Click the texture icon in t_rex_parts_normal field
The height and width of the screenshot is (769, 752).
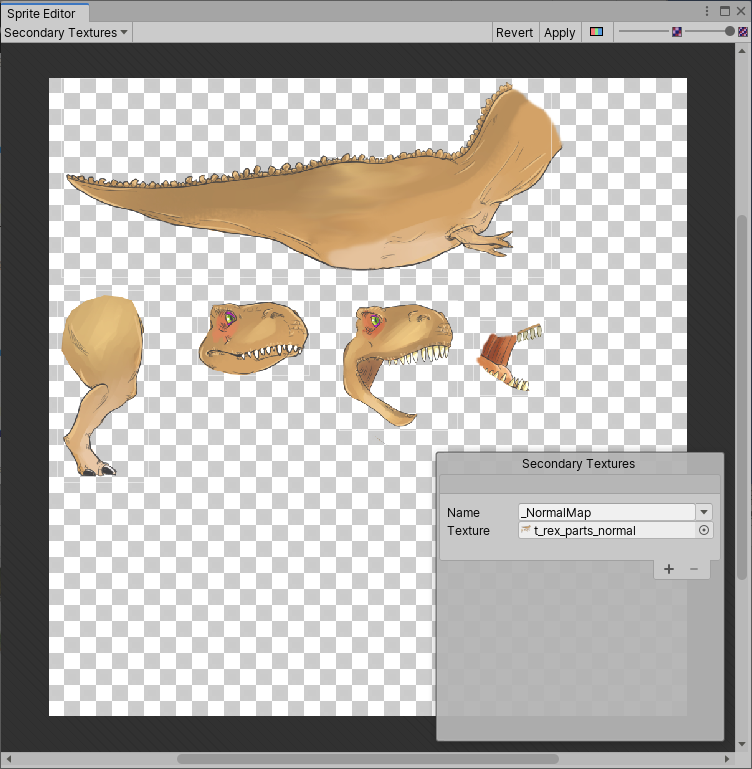(x=526, y=531)
